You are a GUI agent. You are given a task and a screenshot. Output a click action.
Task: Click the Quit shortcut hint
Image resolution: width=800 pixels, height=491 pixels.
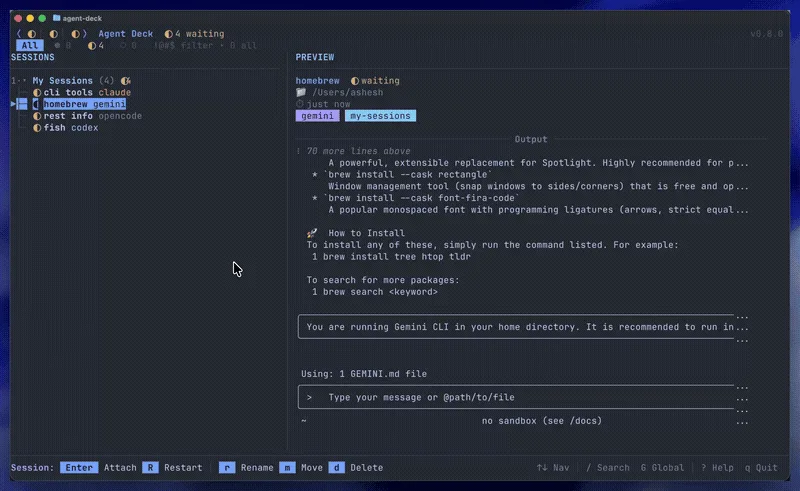(761, 468)
